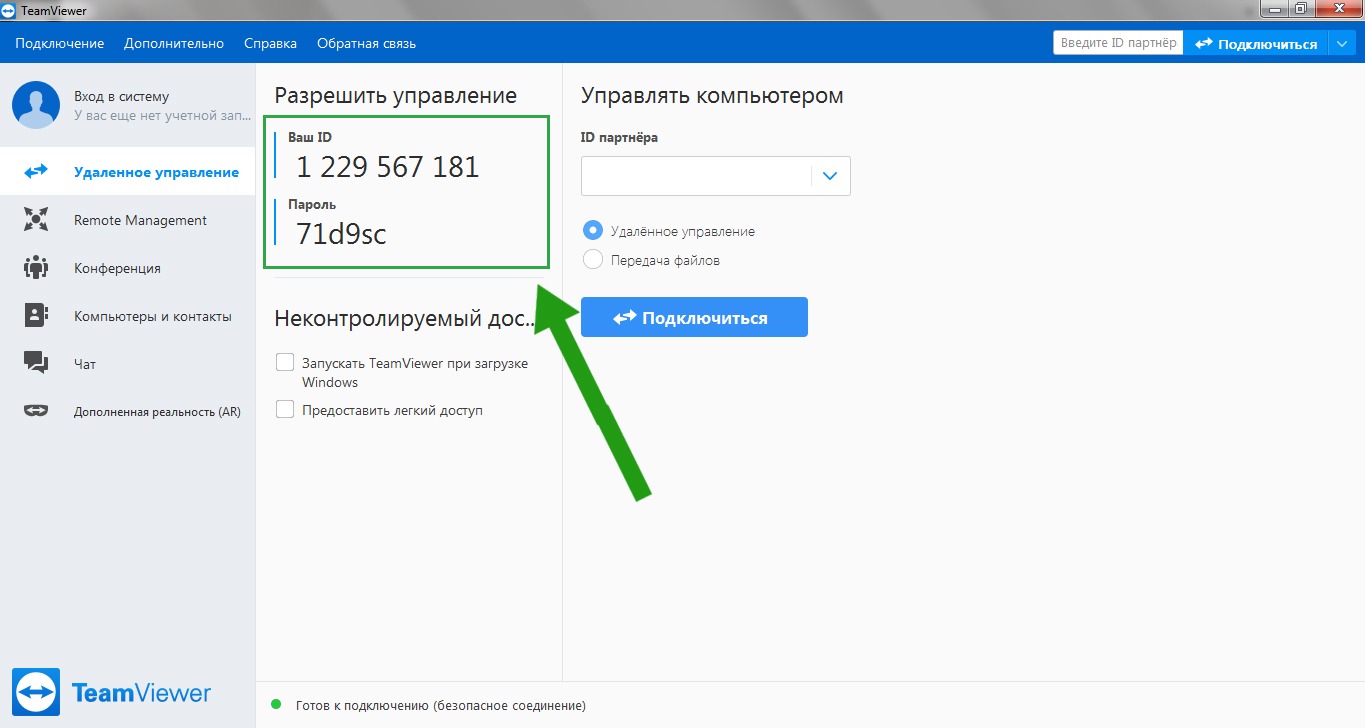Enable Запускать TeamViewer при загрузке Windows checkbox
This screenshot has width=1365, height=728.
[285, 362]
